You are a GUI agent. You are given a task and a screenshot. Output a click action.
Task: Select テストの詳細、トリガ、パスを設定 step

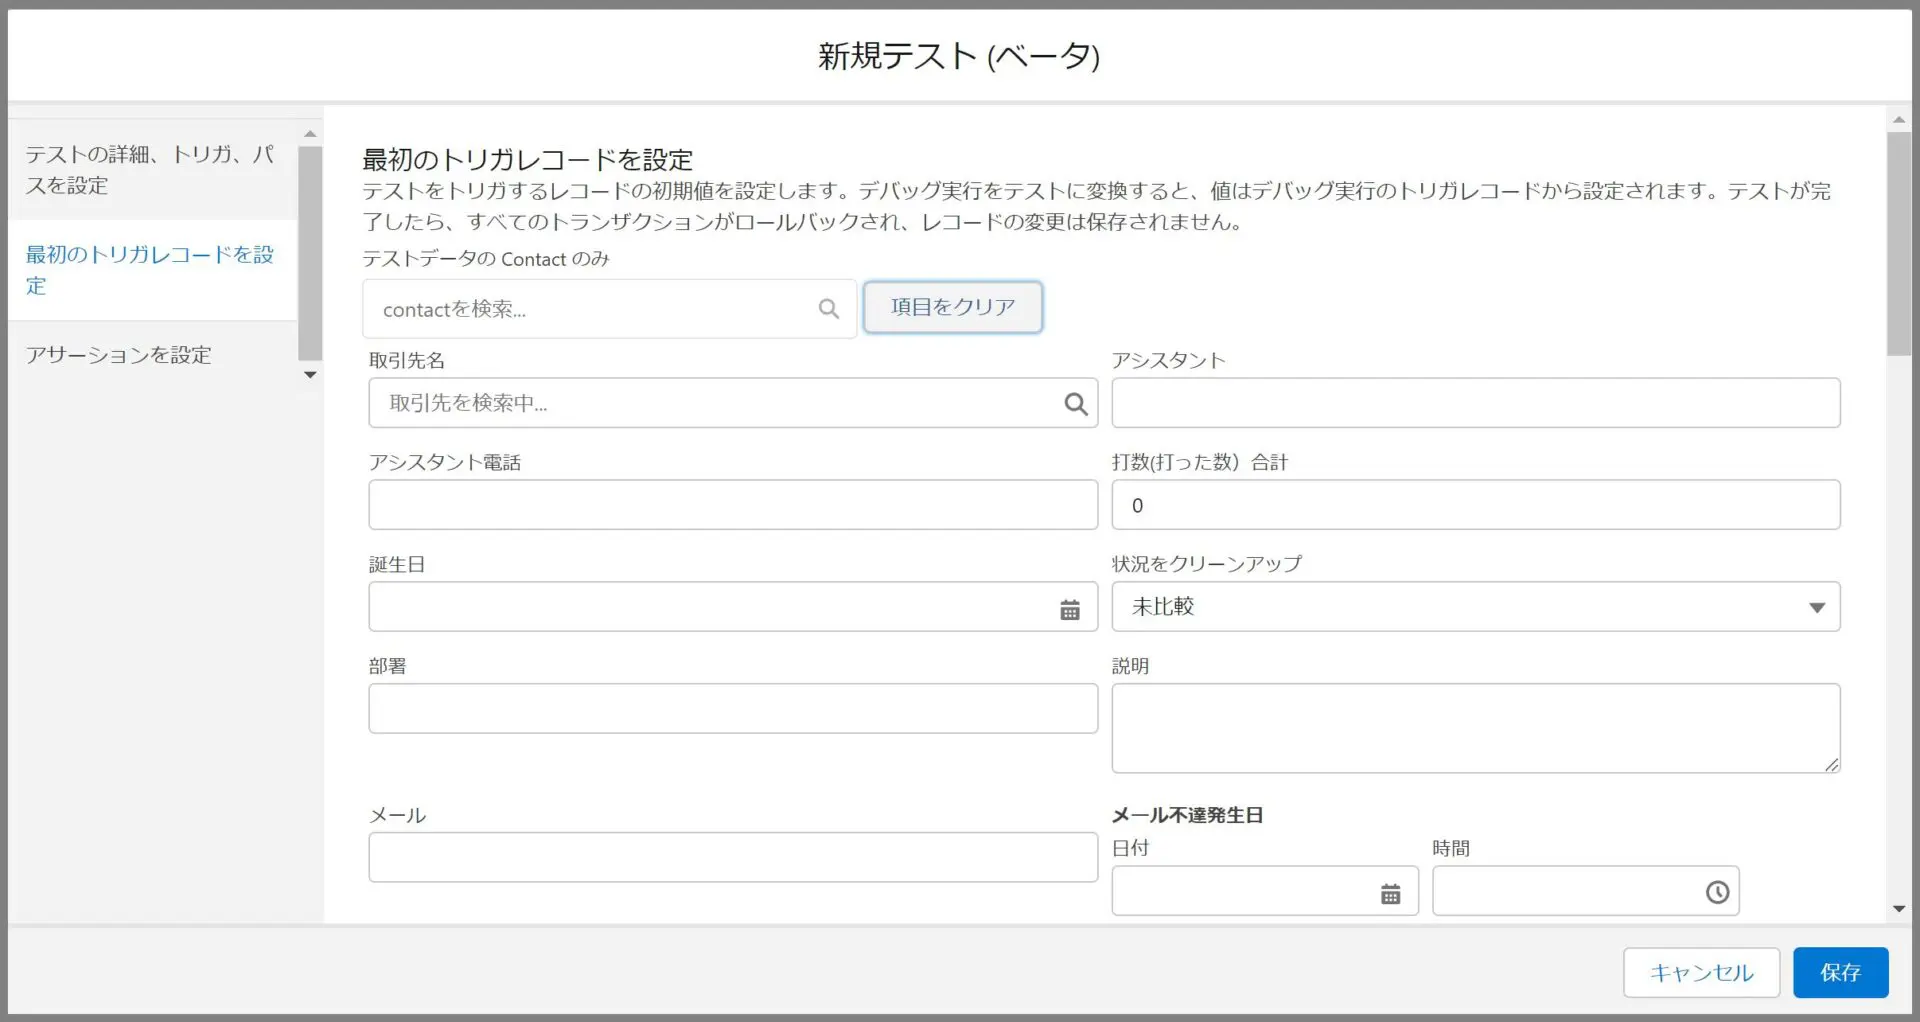[150, 170]
